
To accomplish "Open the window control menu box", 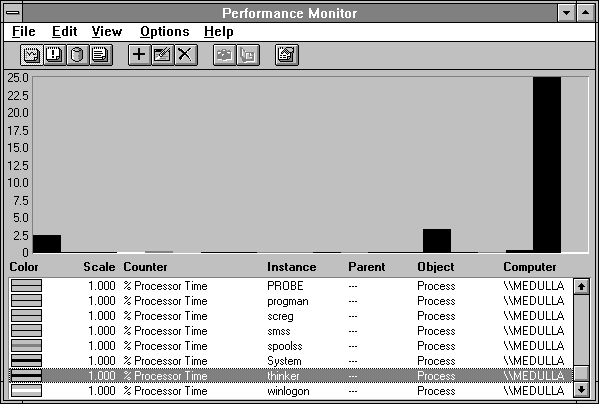I will [x=13, y=13].
